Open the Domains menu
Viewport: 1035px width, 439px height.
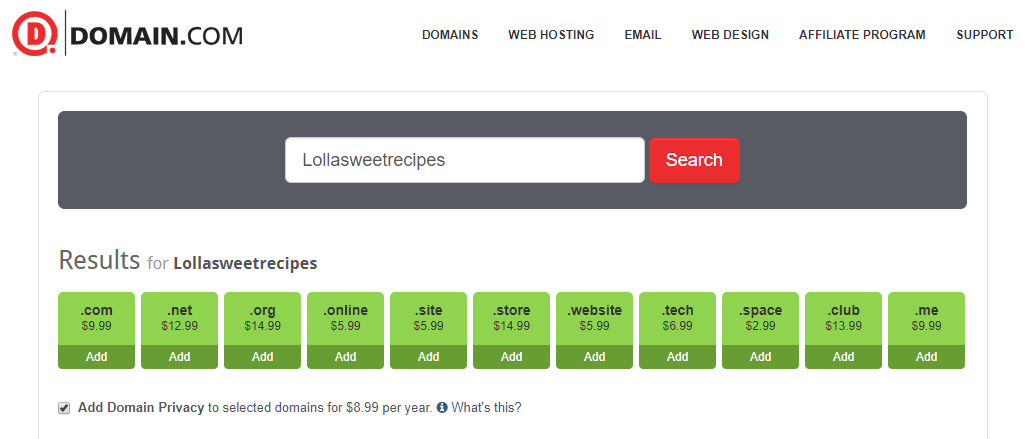[450, 35]
